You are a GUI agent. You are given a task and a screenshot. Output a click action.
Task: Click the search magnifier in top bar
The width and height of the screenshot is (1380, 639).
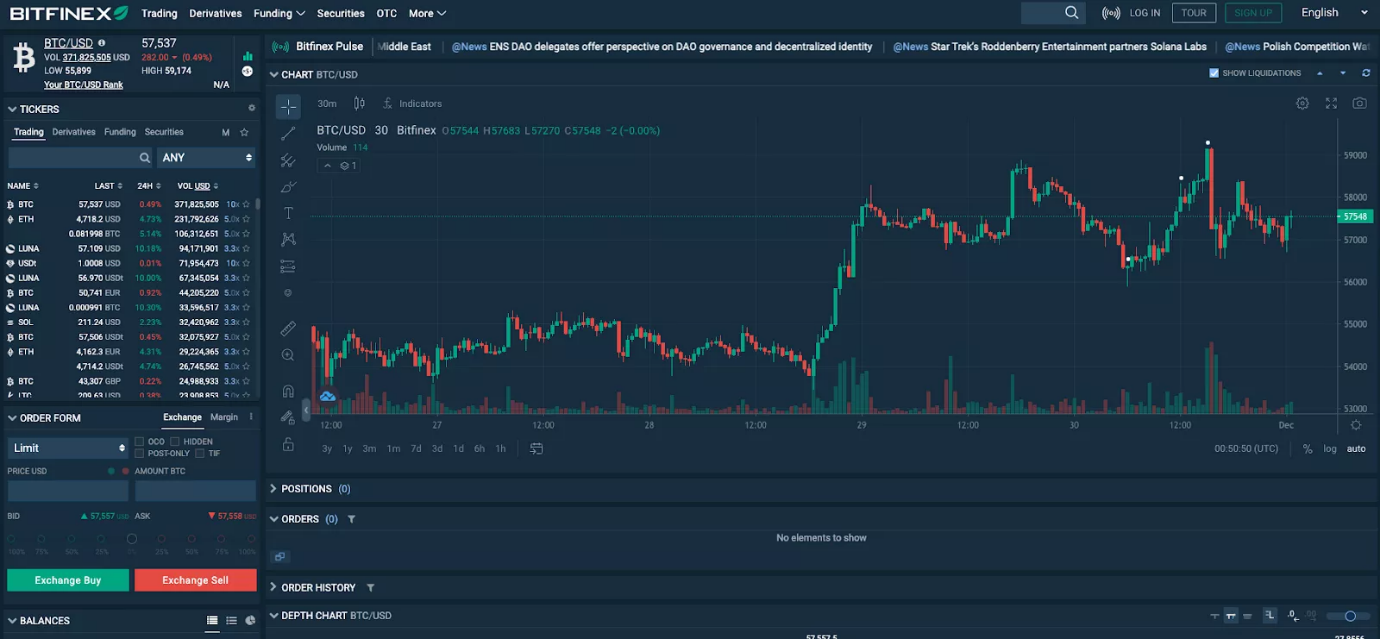[x=1072, y=13]
